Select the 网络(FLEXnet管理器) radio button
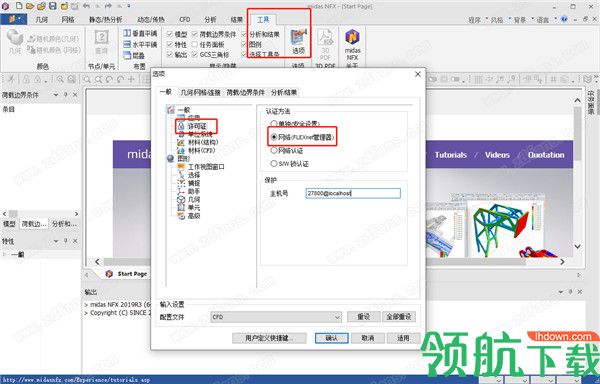 (x=274, y=137)
